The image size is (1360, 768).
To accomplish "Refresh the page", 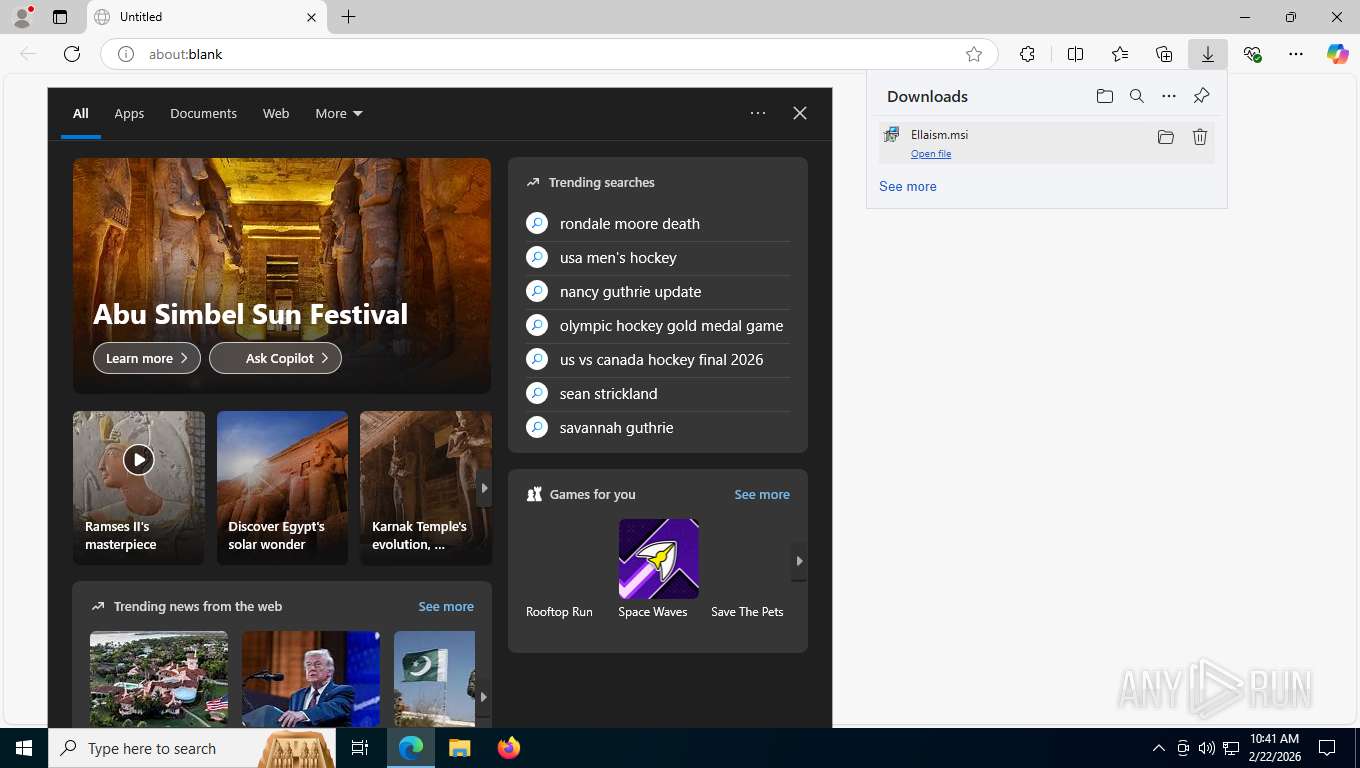I will [x=72, y=54].
